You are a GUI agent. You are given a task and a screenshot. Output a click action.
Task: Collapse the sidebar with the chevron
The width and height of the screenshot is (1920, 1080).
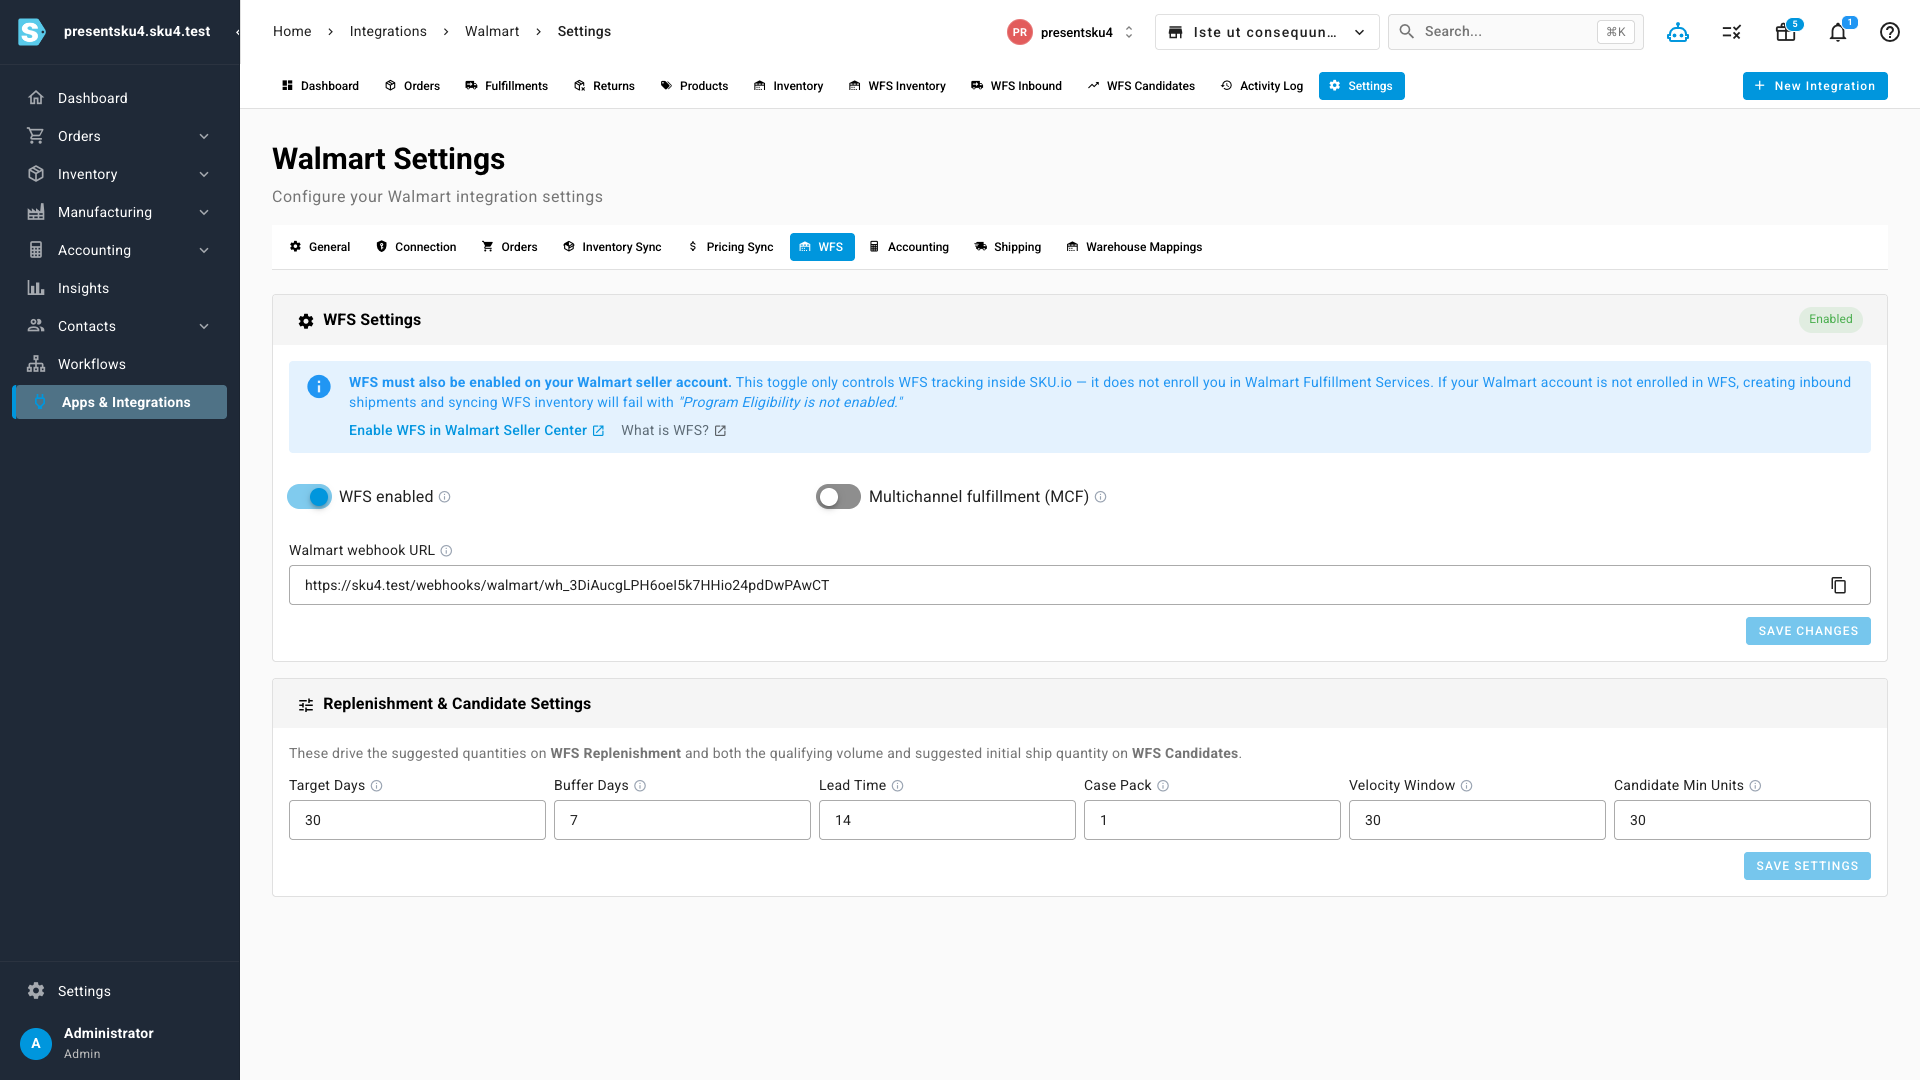click(237, 32)
